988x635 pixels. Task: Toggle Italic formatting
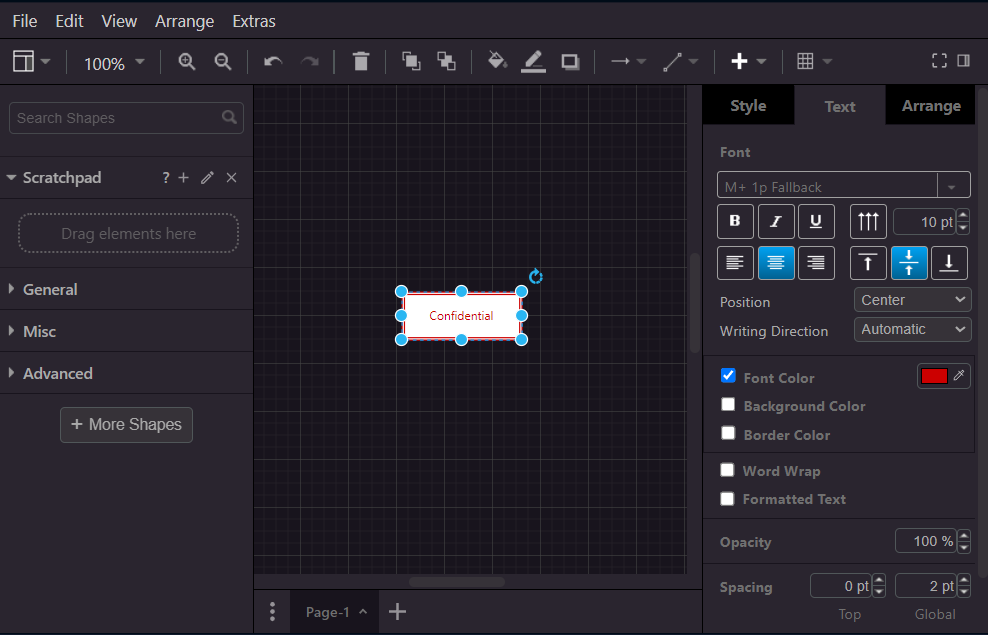776,221
